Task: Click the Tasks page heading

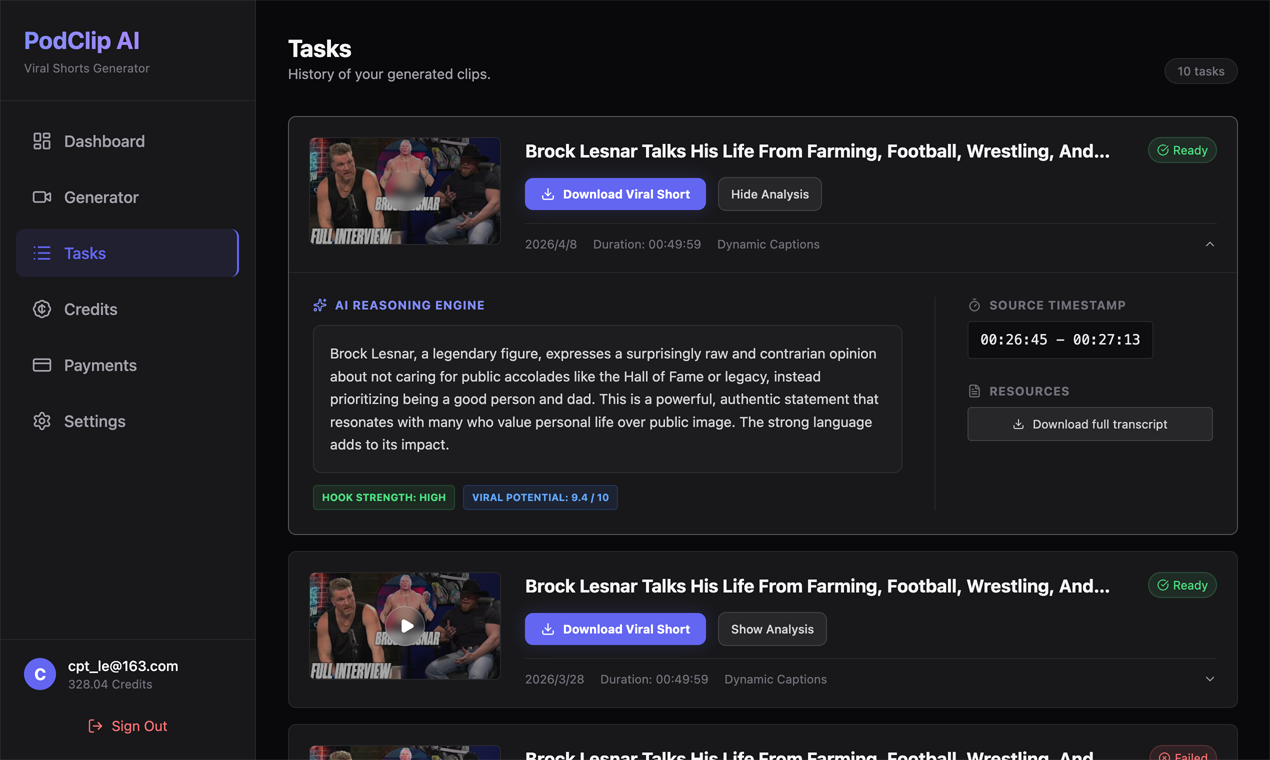Action: point(319,48)
